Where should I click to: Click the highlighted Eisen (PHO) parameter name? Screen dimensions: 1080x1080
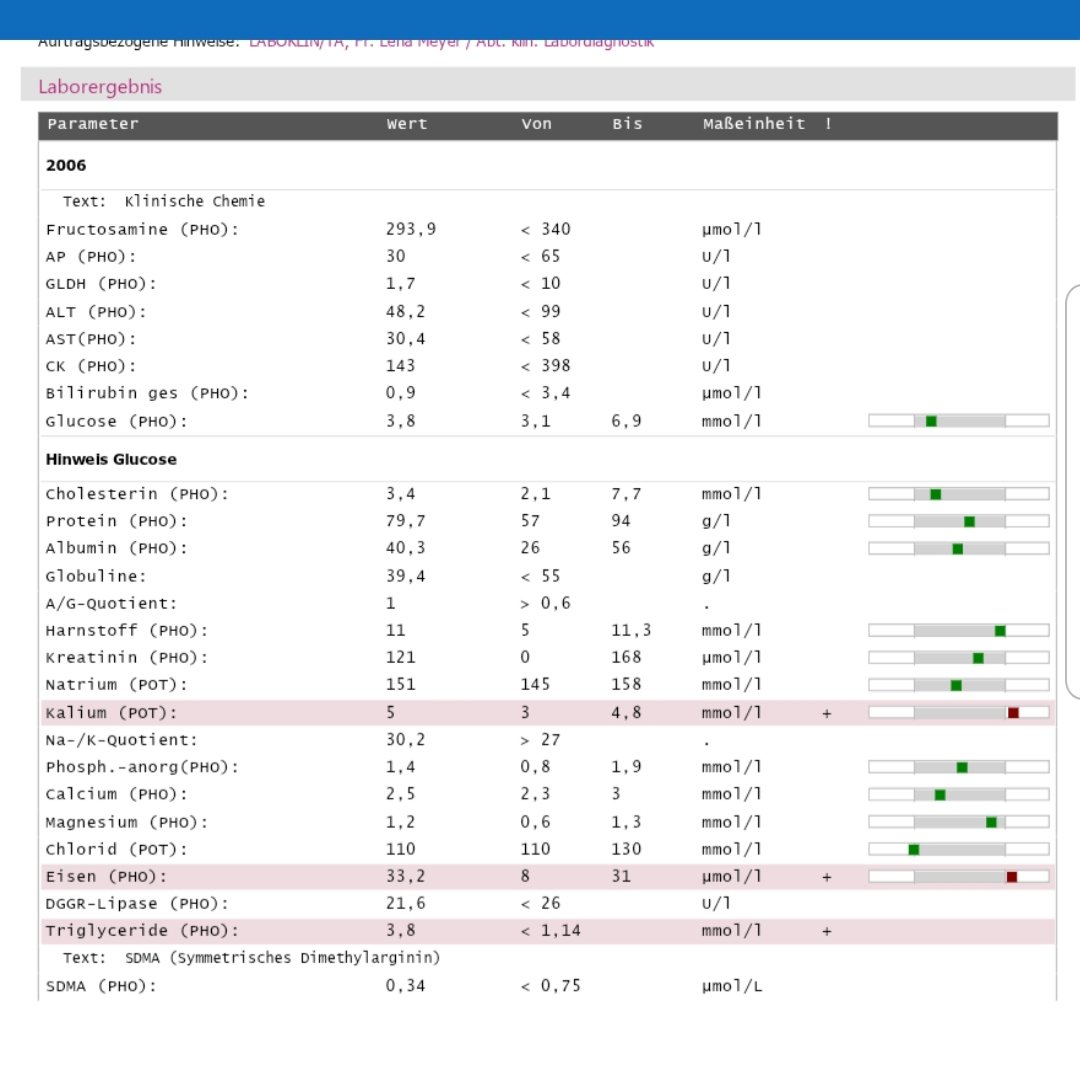106,877
